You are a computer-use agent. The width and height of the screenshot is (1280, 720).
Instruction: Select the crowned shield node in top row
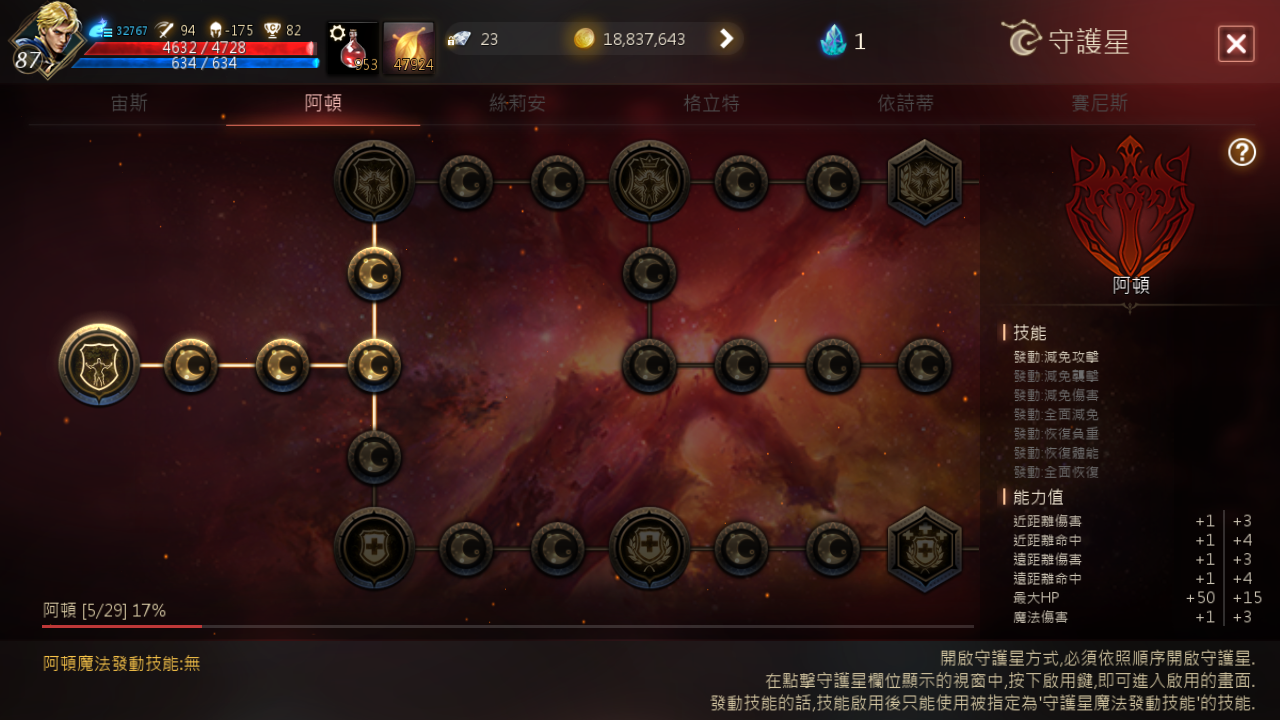pyautogui.click(x=650, y=181)
